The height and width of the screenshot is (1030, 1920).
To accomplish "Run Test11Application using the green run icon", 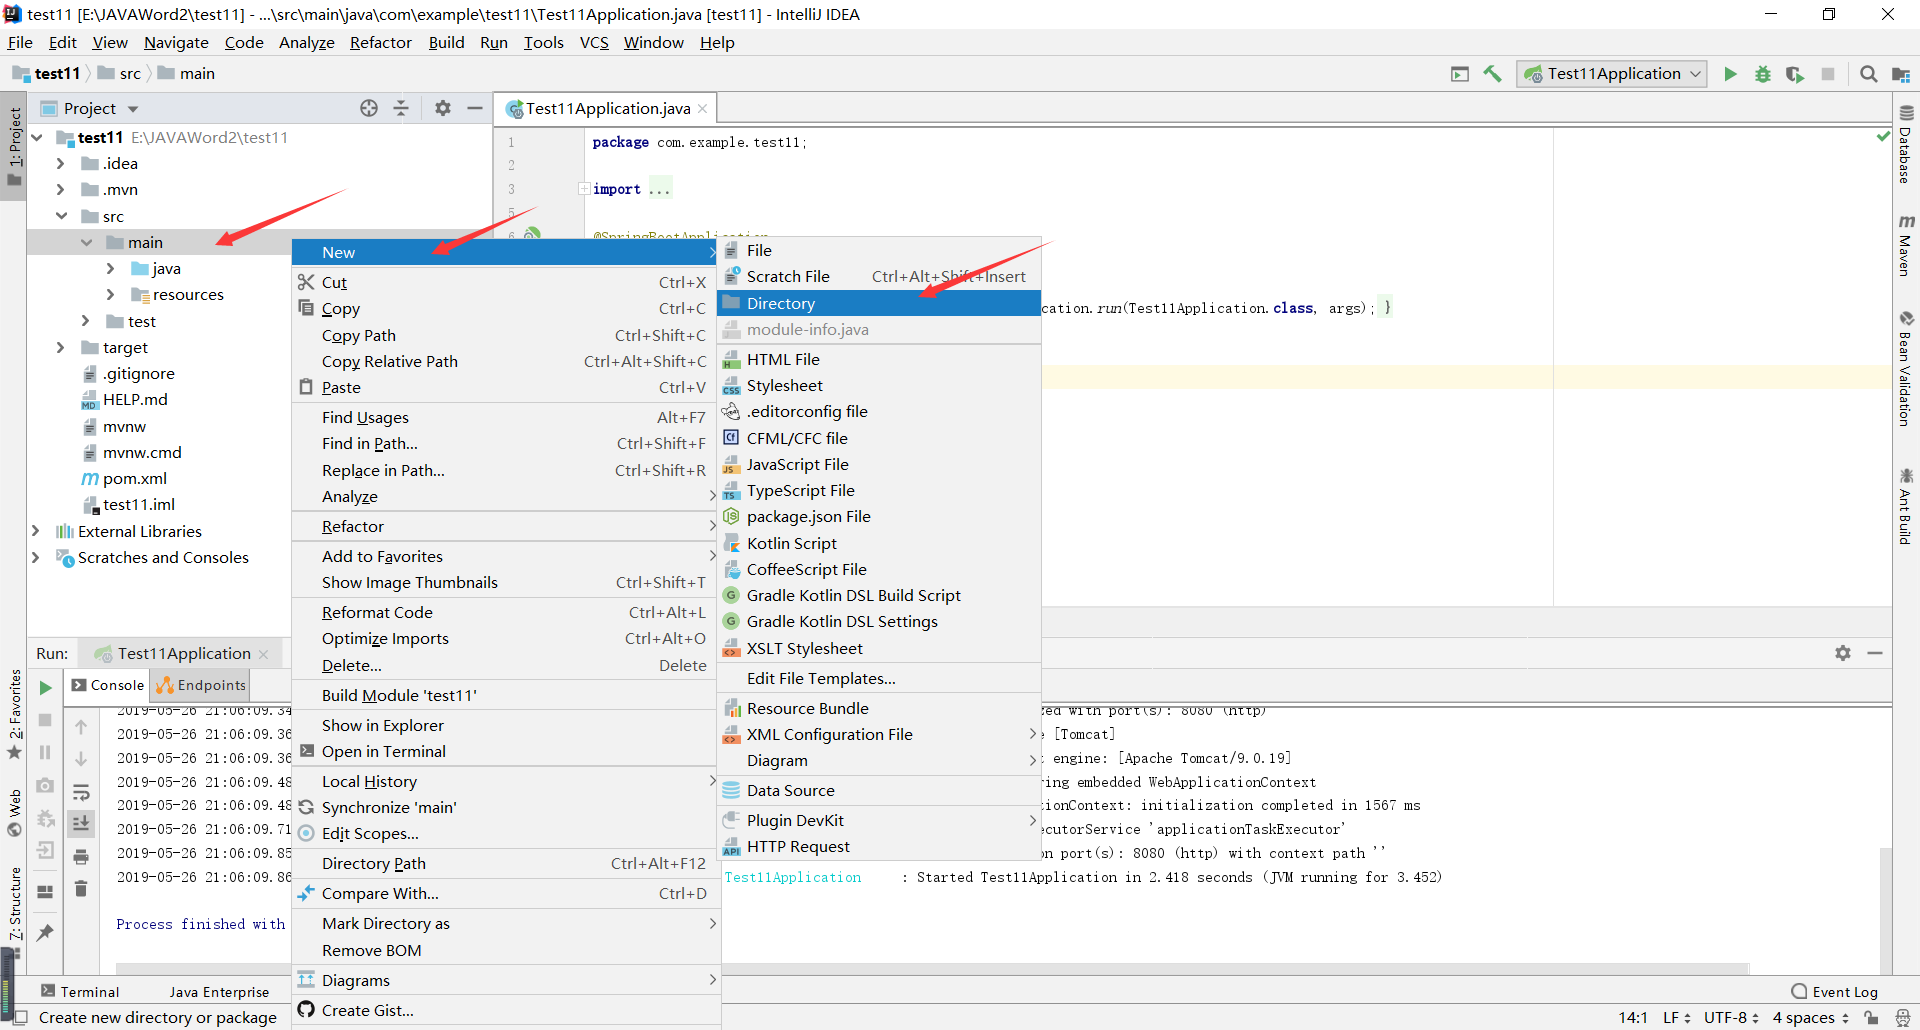I will coord(1731,74).
